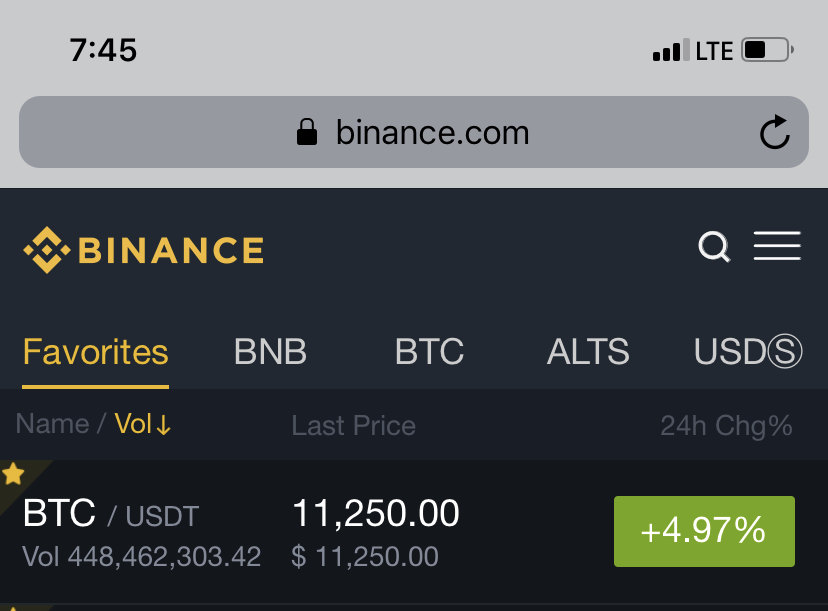Select the Favorites tab
828x611 pixels.
point(96,352)
